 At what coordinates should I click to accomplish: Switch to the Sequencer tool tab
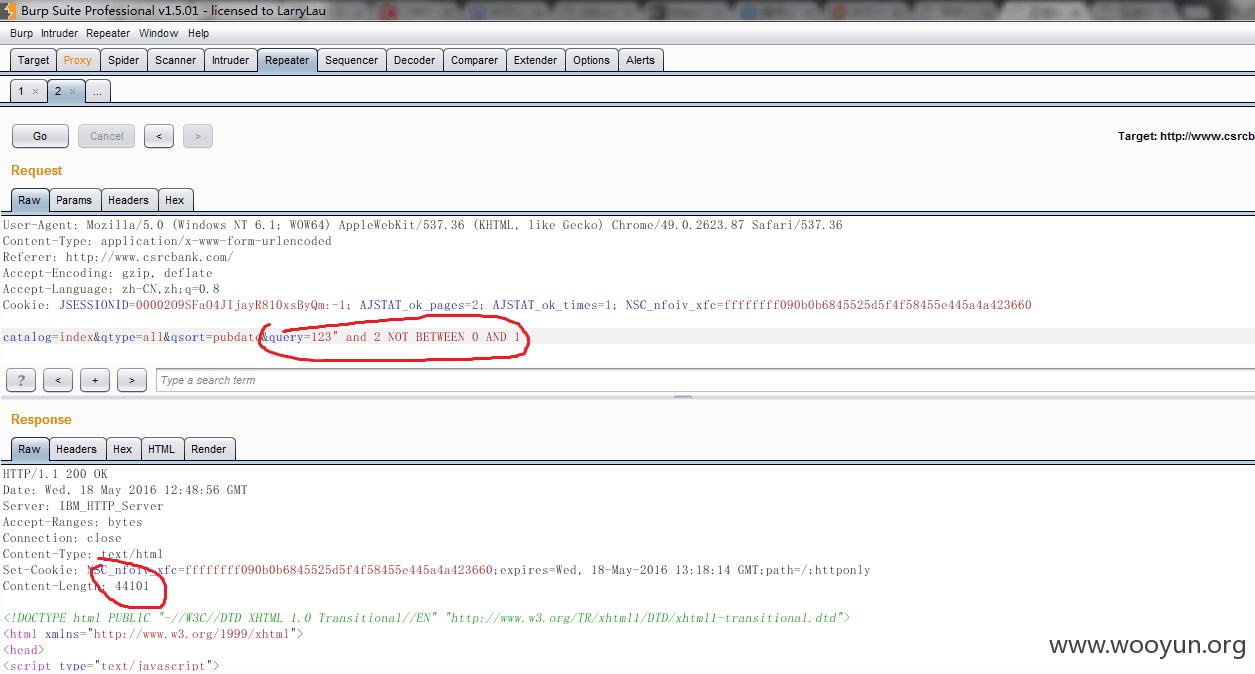(x=351, y=60)
